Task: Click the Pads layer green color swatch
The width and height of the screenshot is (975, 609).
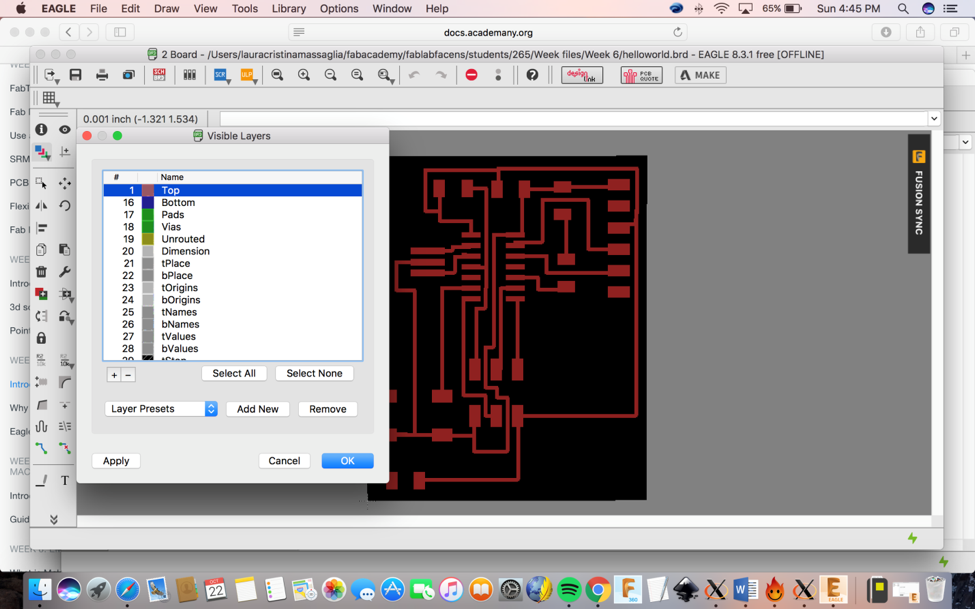Action: (148, 215)
